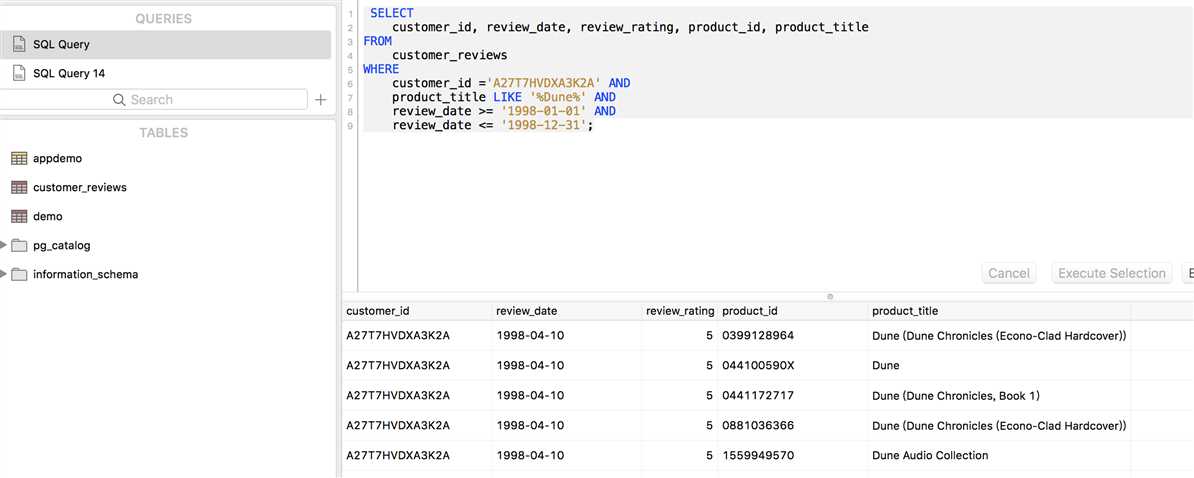
Task: Click the SQL Query file icon
Action: (x=19, y=45)
